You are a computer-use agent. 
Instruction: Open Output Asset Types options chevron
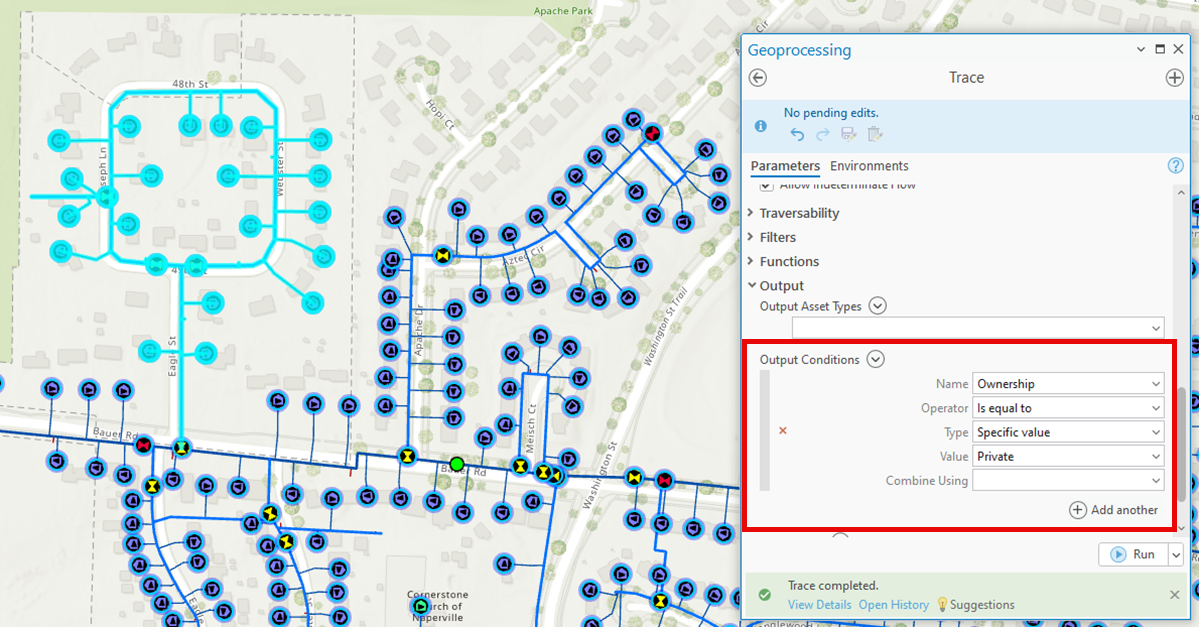click(x=878, y=306)
